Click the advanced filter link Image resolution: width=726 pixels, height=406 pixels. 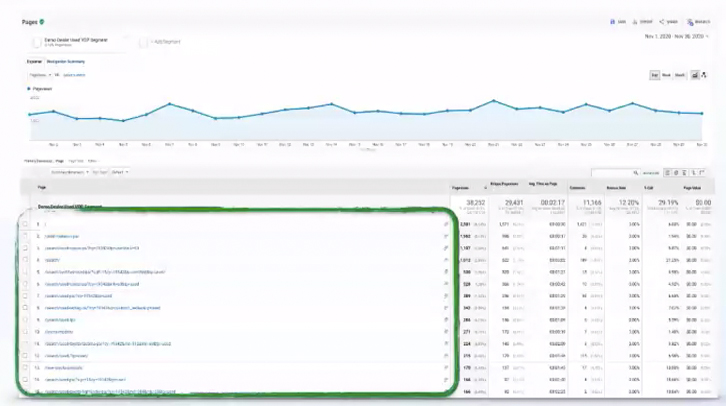pyautogui.click(x=651, y=173)
